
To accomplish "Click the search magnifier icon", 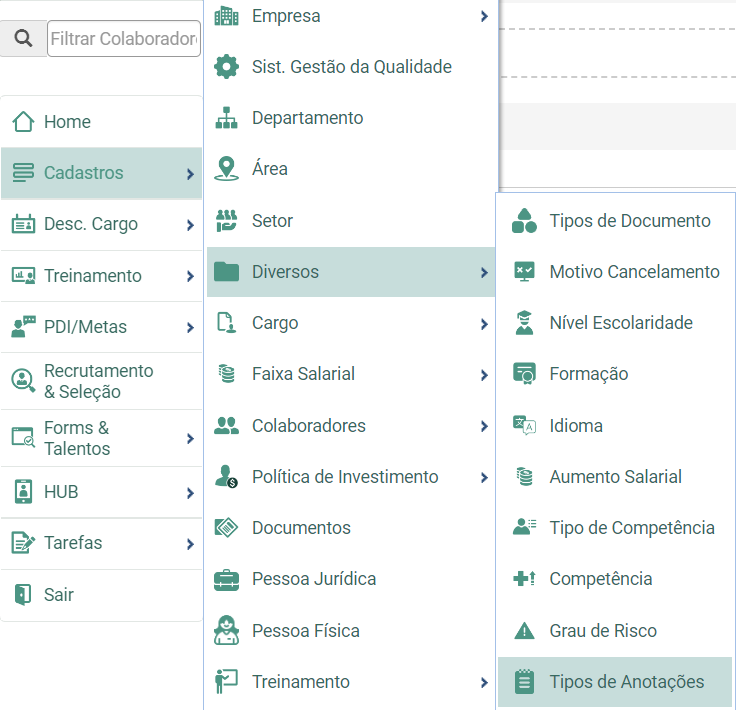I will click(x=23, y=38).
